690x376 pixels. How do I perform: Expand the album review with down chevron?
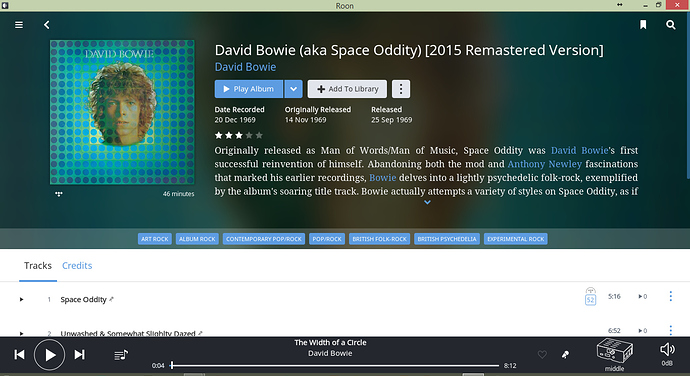click(x=427, y=203)
